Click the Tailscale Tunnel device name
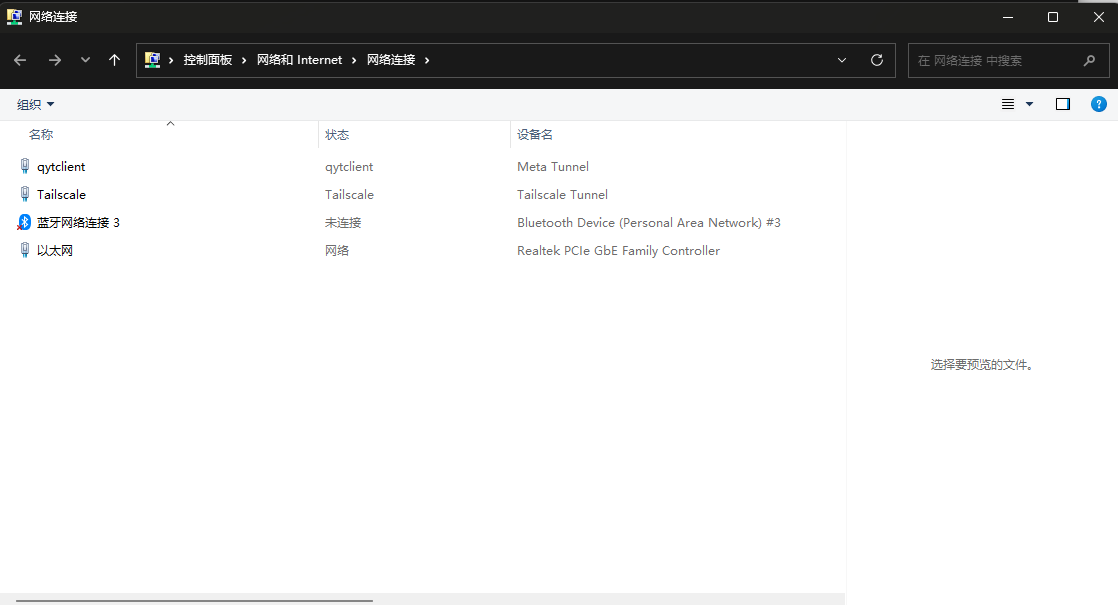 [563, 195]
